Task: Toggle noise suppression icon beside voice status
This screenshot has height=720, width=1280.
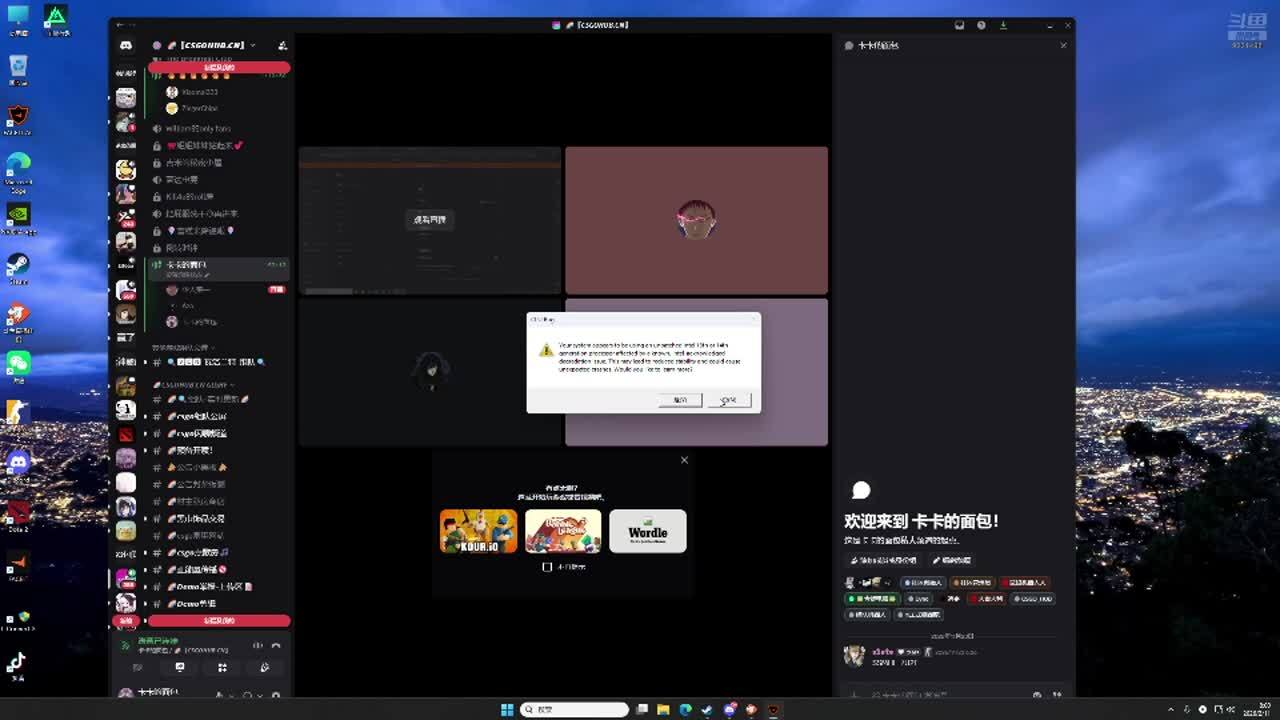Action: coord(257,646)
